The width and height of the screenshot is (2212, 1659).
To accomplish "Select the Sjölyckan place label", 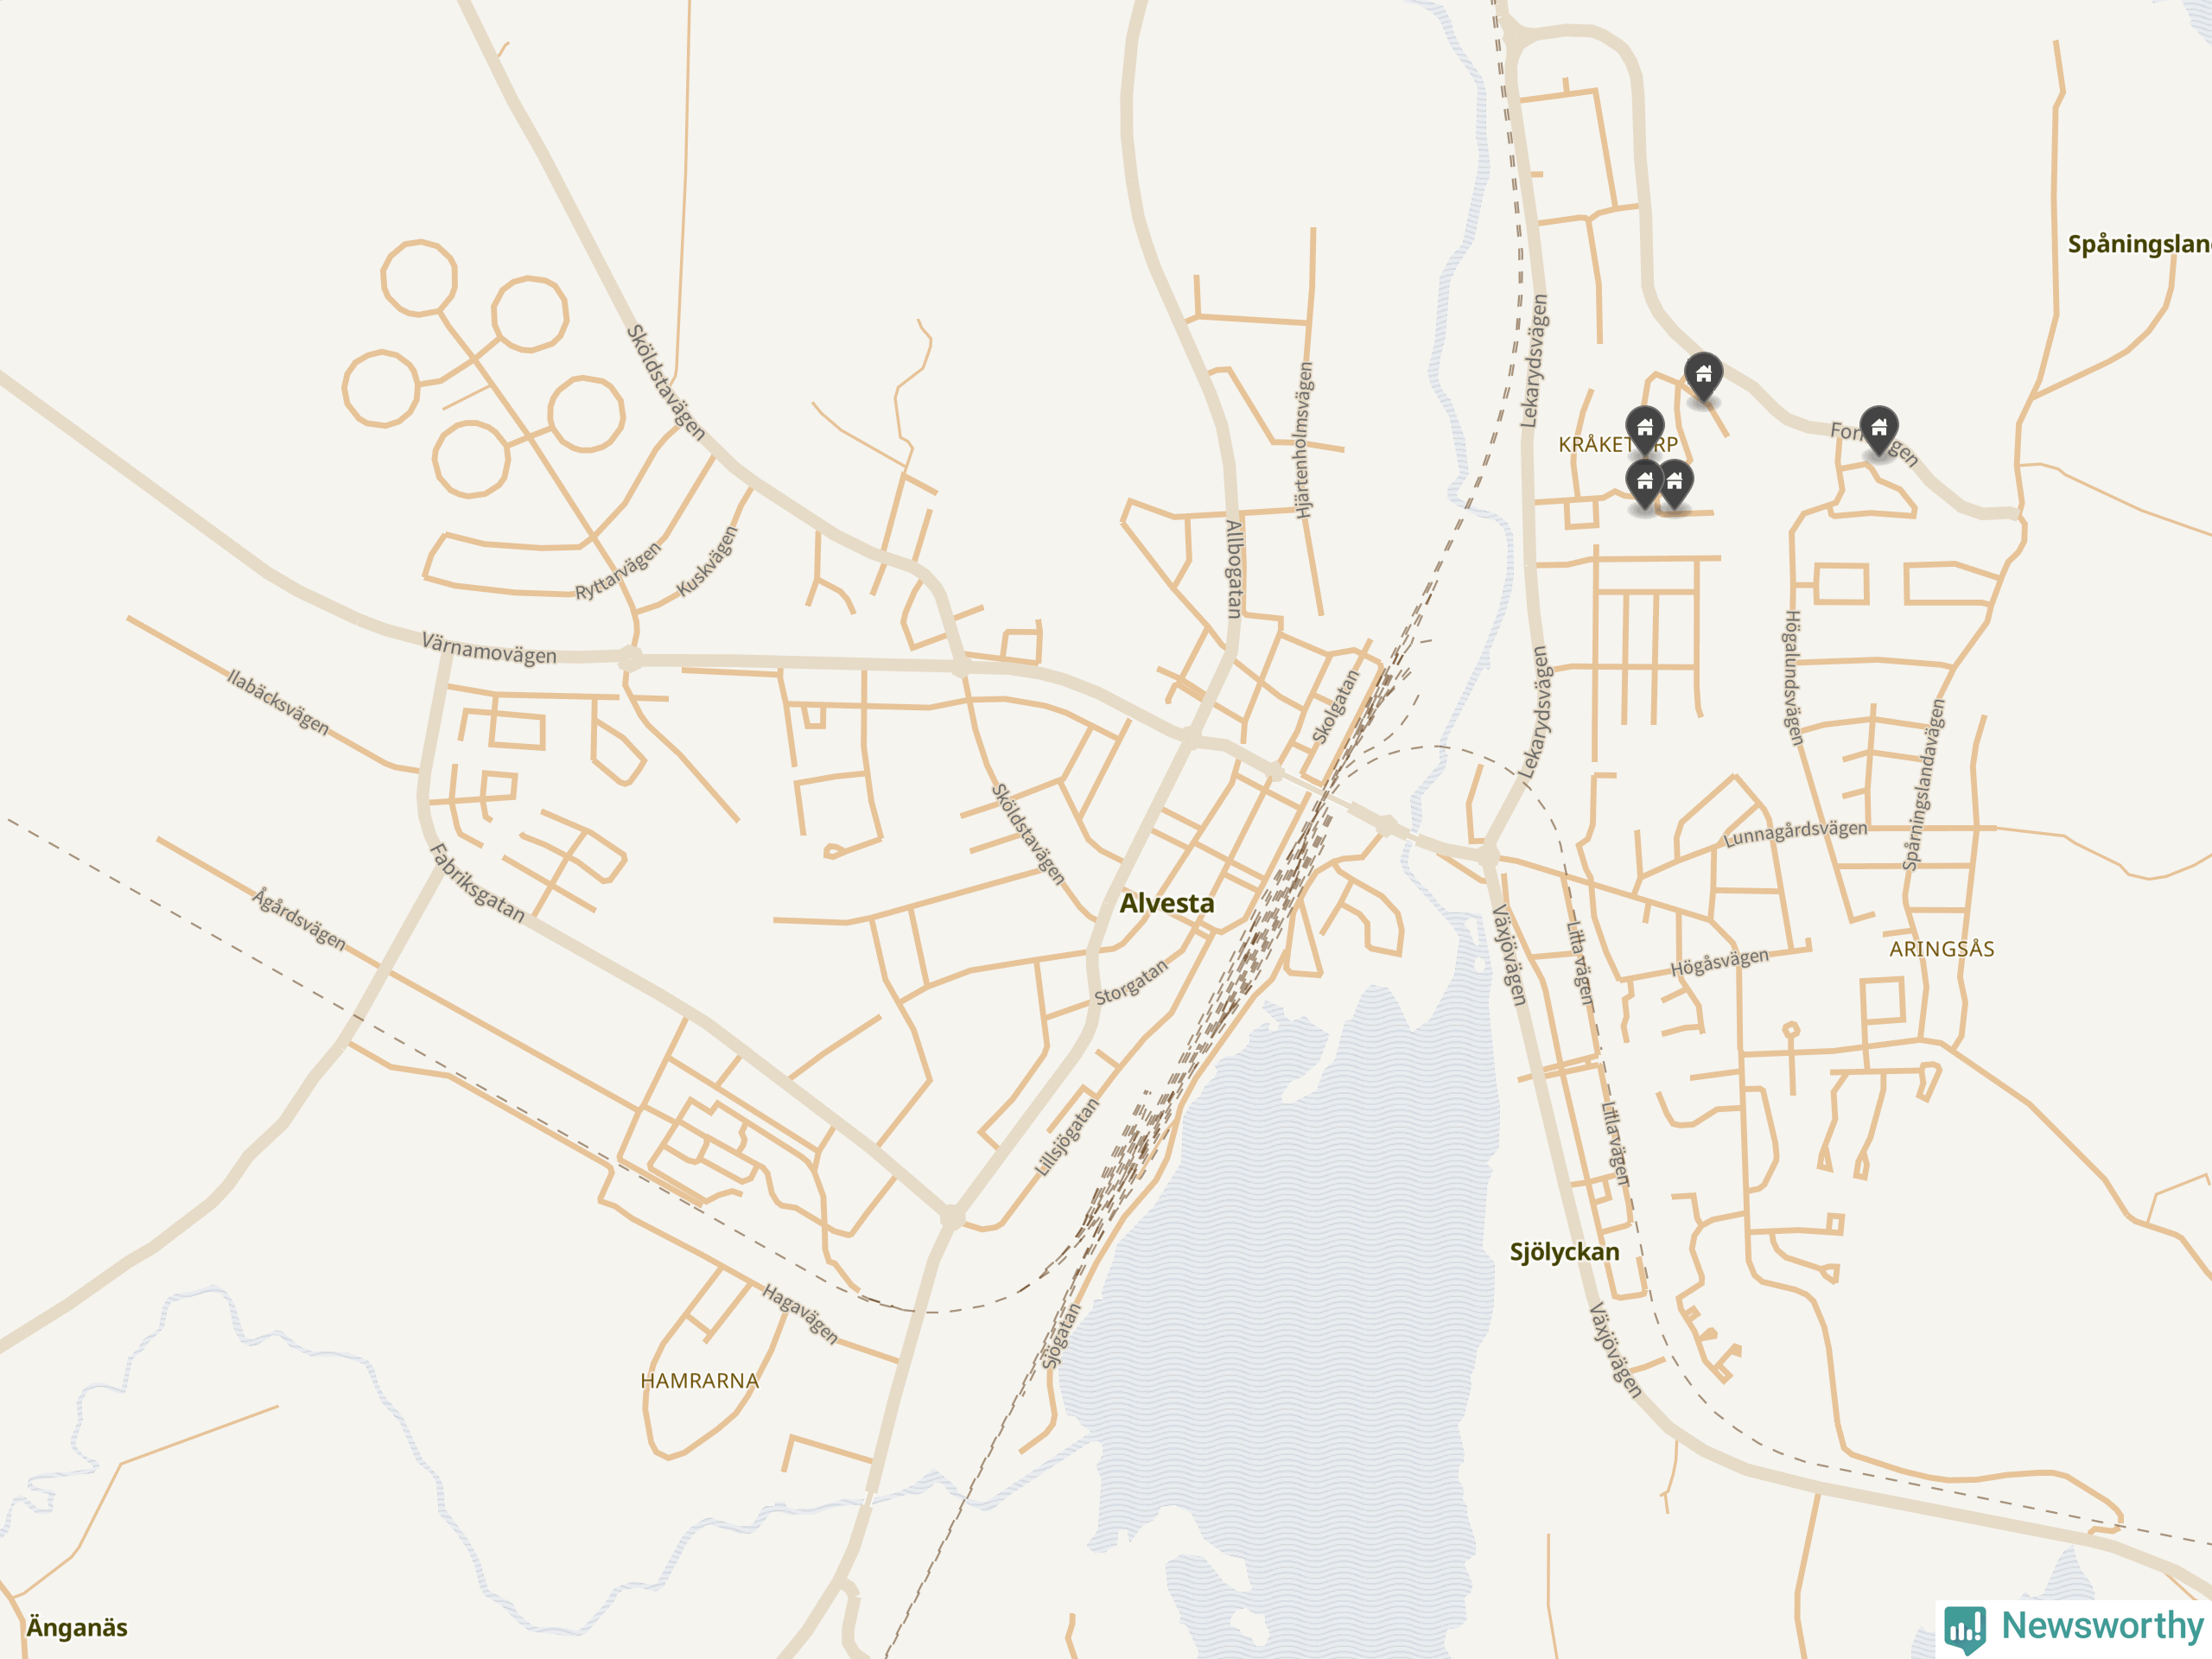I will point(1564,1252).
